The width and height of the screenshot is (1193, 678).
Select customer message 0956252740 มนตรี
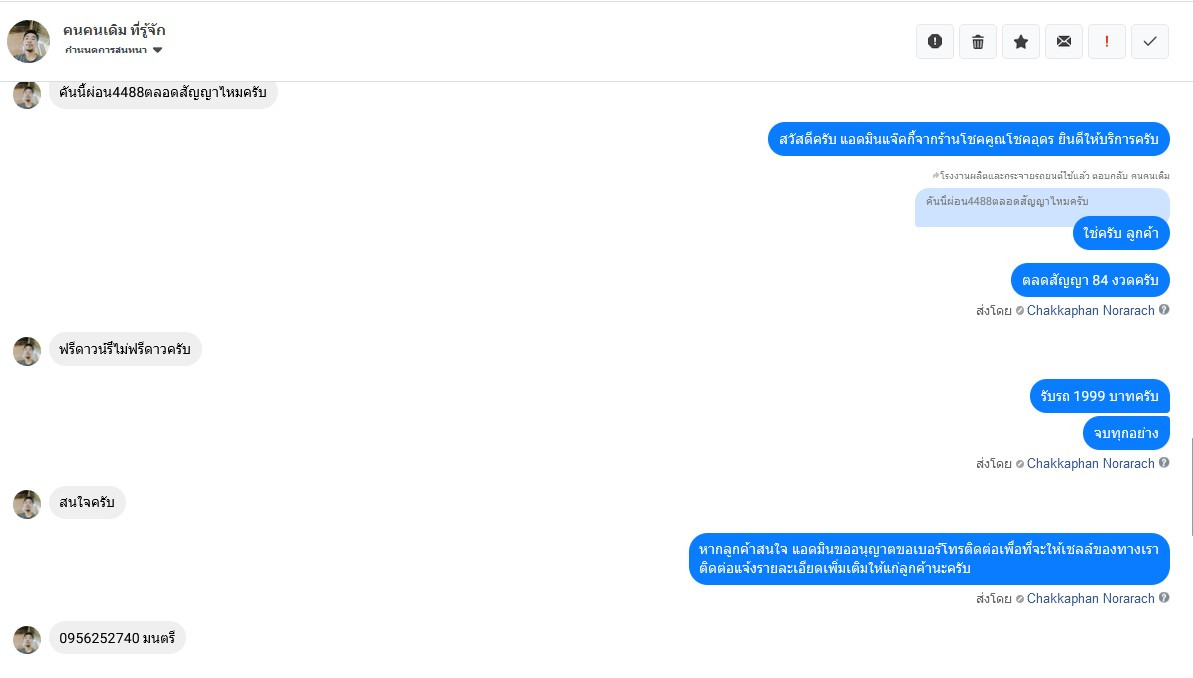click(117, 638)
